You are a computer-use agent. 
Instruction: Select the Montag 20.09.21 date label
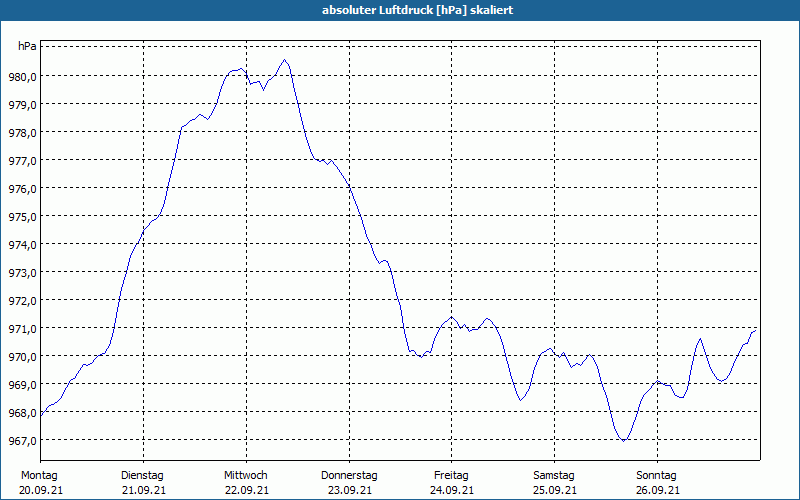tap(41, 483)
